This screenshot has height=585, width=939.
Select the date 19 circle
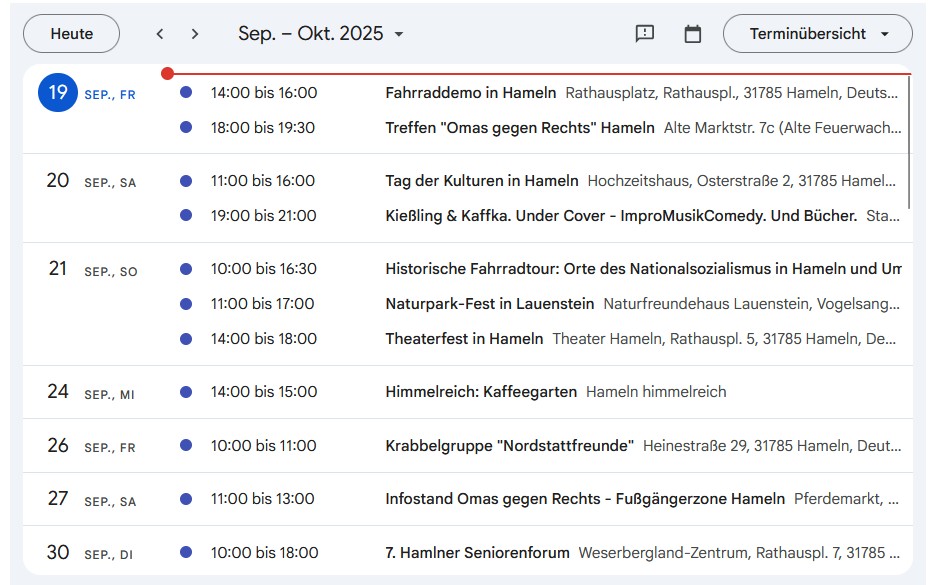[58, 93]
